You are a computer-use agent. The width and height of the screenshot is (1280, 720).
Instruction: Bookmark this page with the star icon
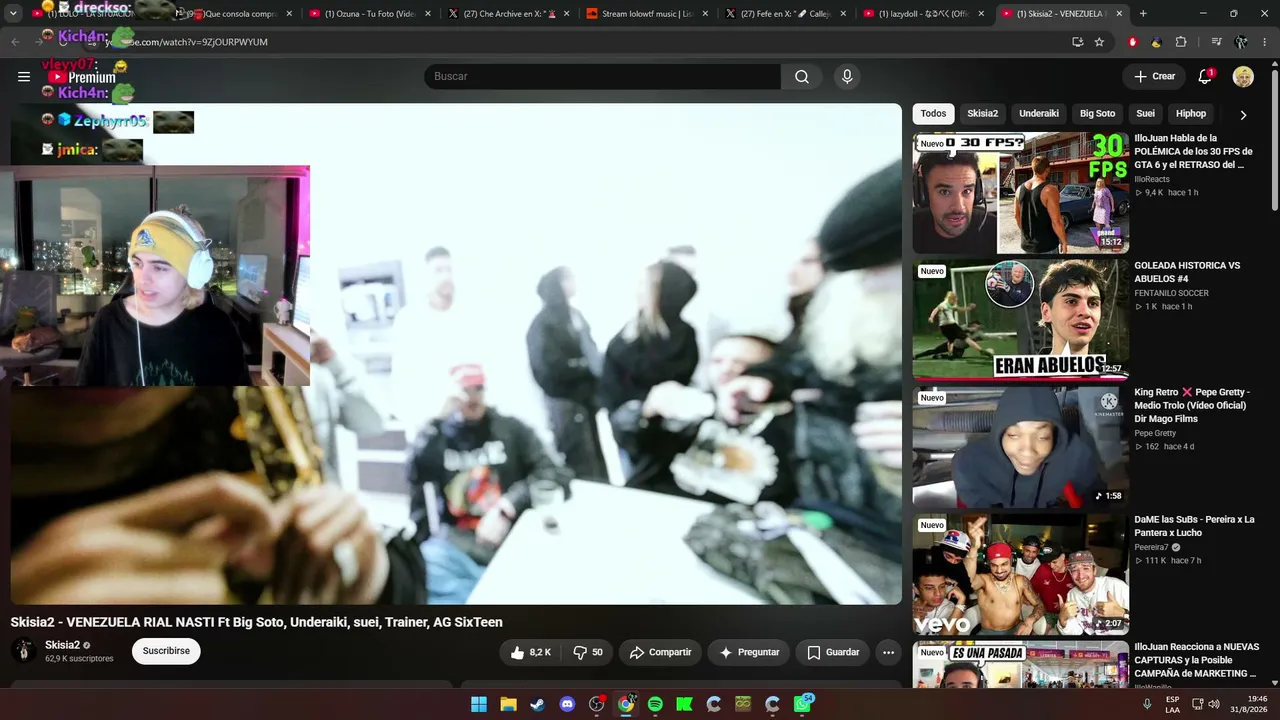(x=1099, y=42)
